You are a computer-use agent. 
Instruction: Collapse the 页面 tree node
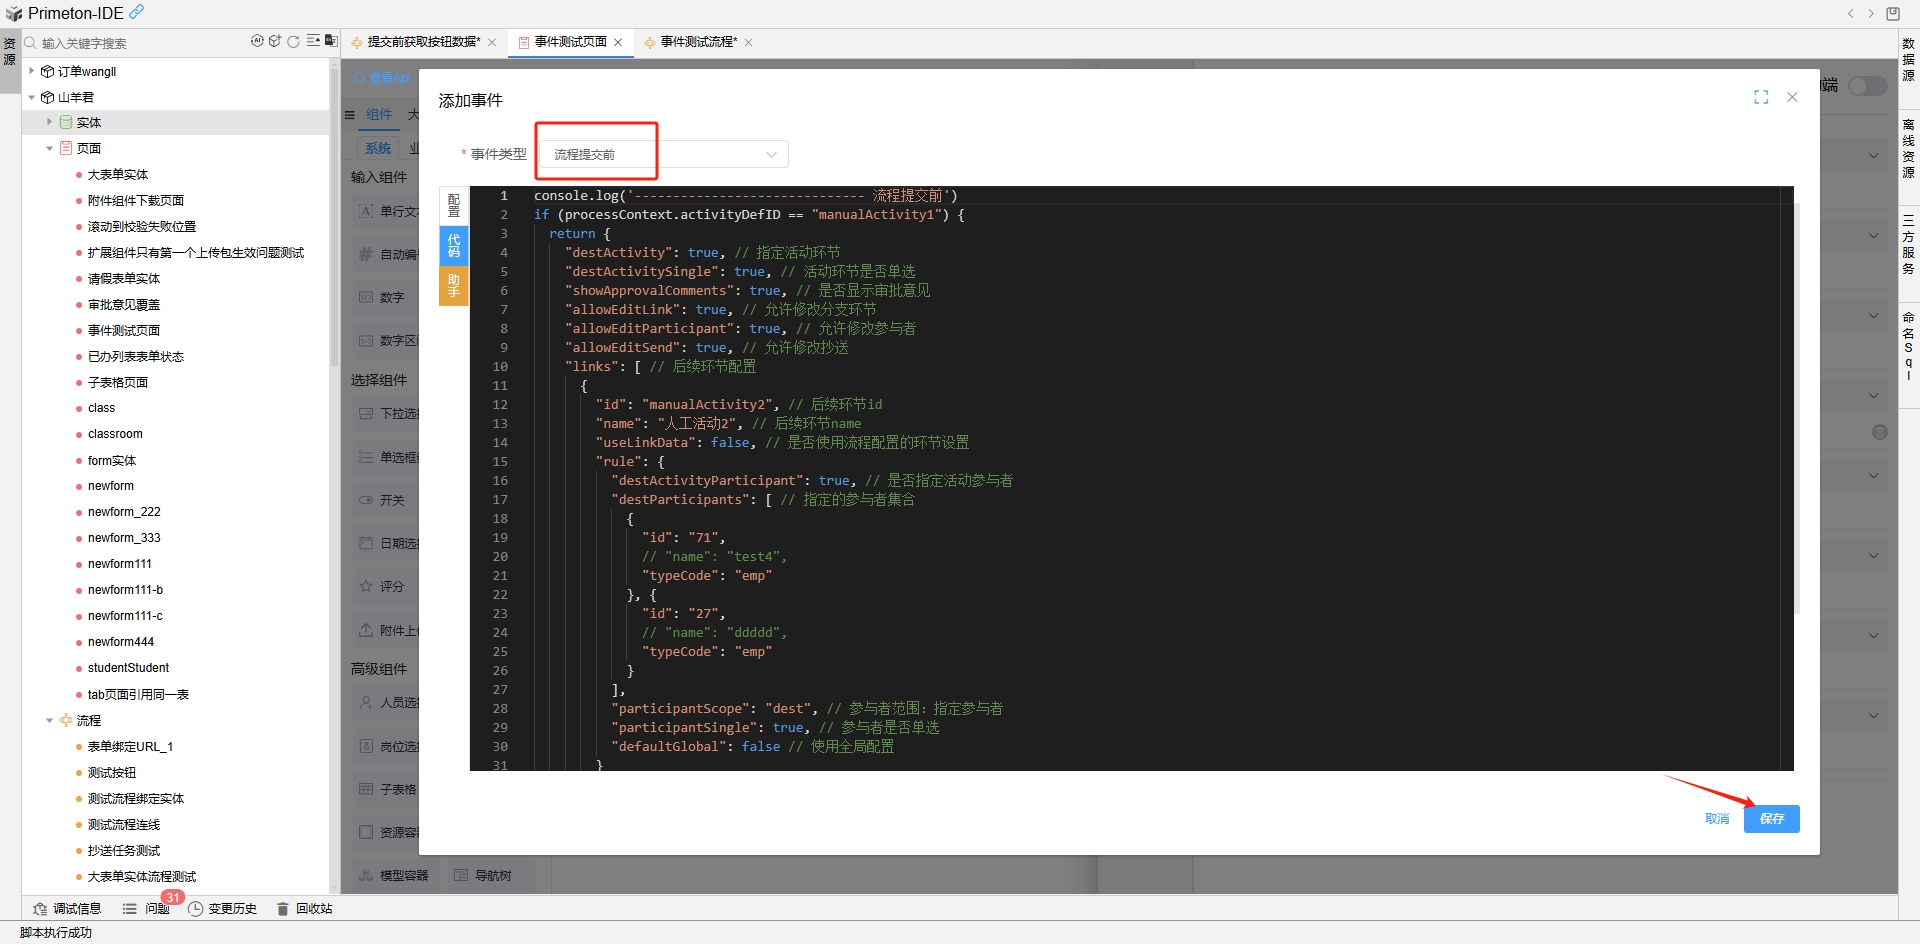point(49,148)
